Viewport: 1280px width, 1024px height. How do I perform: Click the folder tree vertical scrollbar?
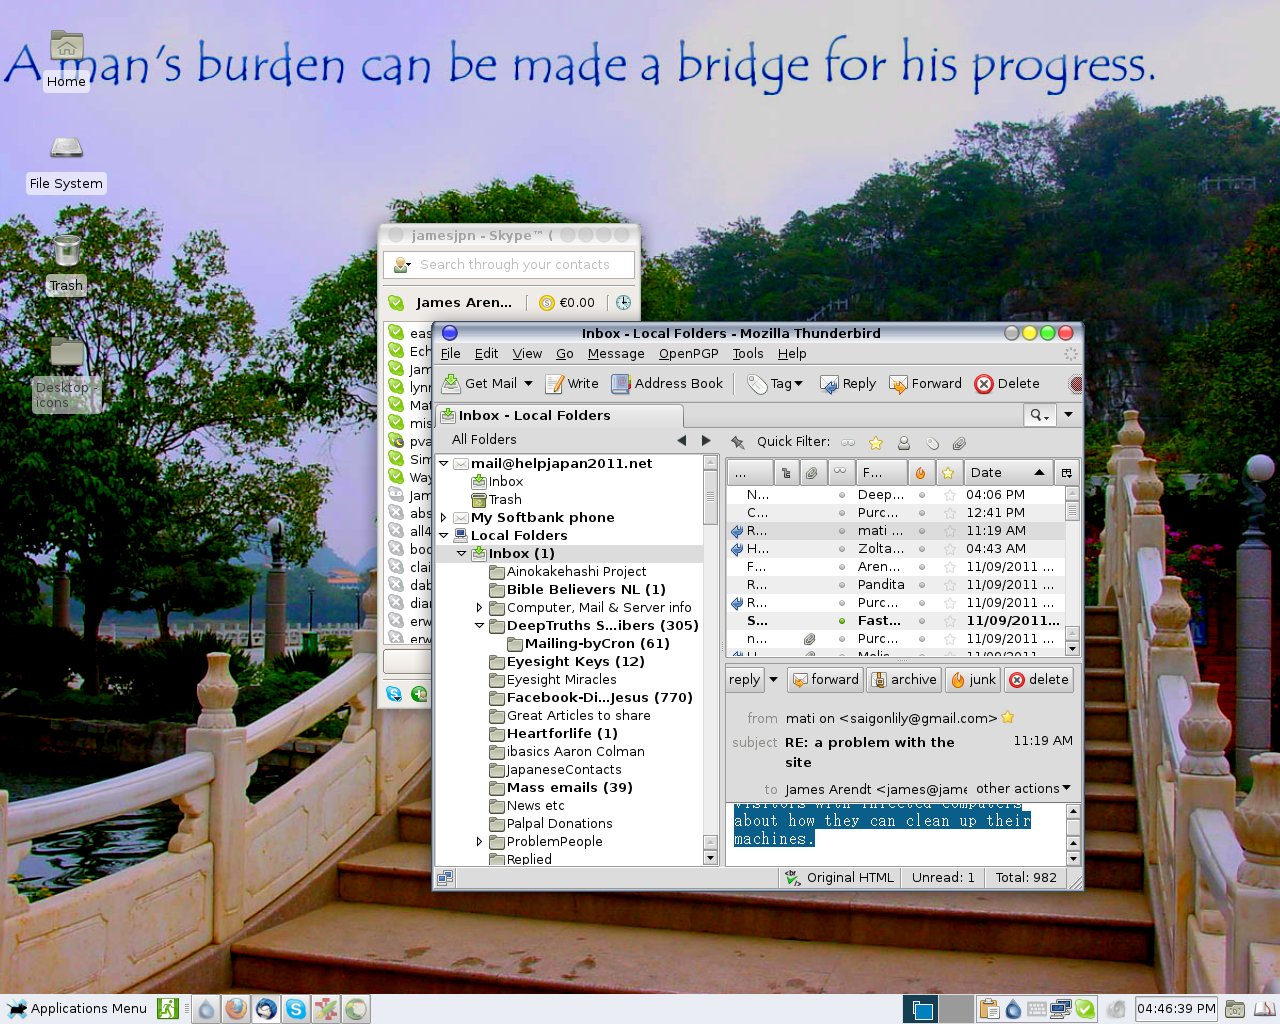click(711, 660)
